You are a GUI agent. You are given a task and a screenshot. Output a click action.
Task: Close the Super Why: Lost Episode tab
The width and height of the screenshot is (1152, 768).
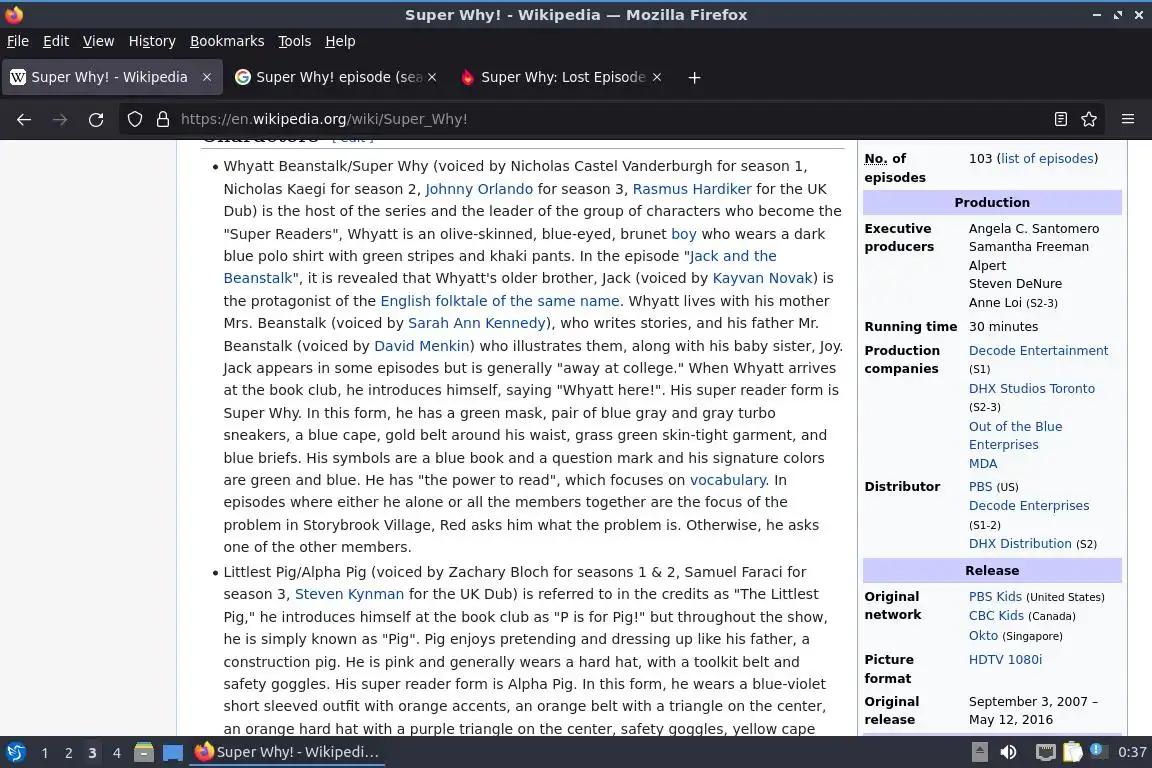[657, 76]
